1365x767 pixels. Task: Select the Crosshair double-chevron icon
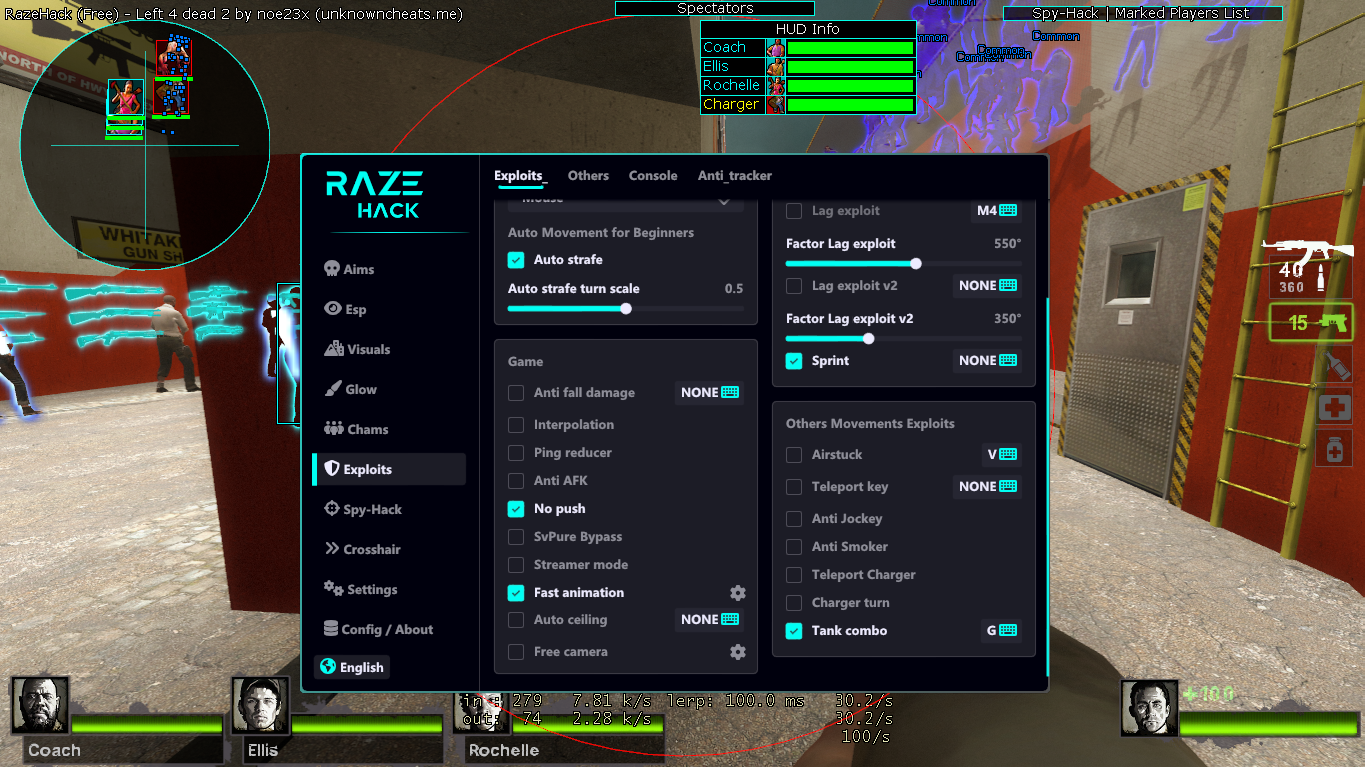coord(332,549)
